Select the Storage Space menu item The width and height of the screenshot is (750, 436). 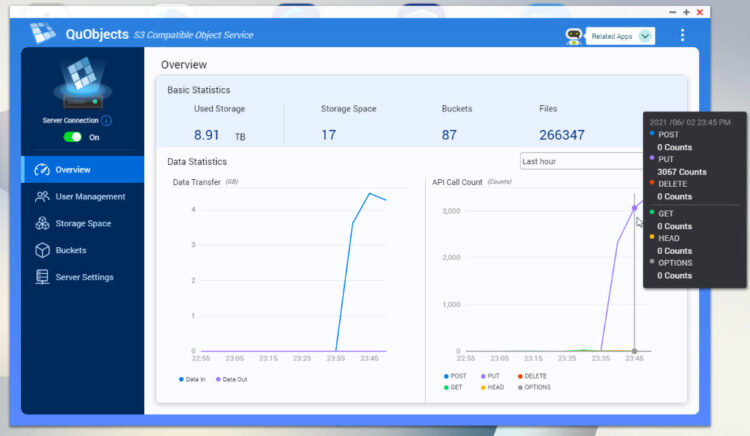pos(82,223)
